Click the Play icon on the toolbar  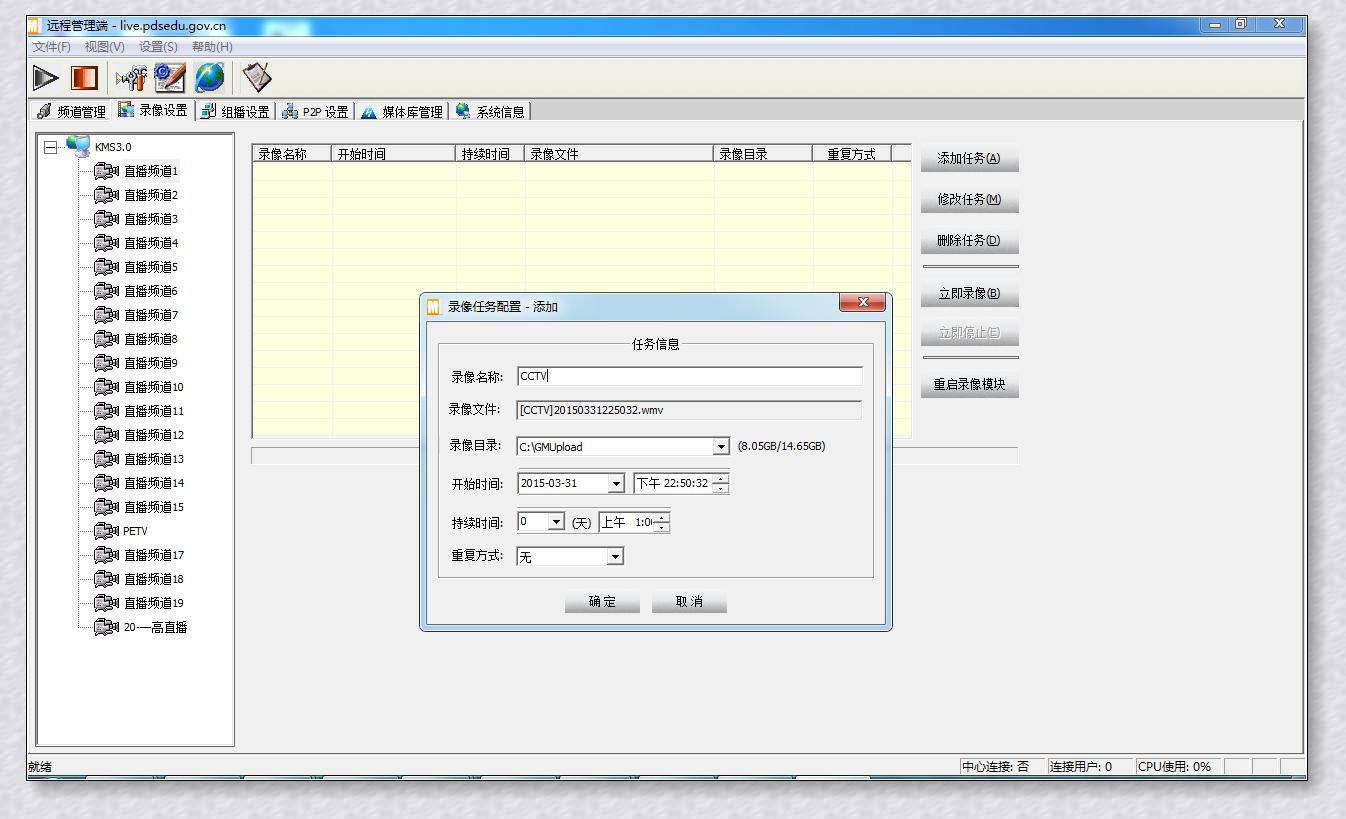pyautogui.click(x=45, y=77)
